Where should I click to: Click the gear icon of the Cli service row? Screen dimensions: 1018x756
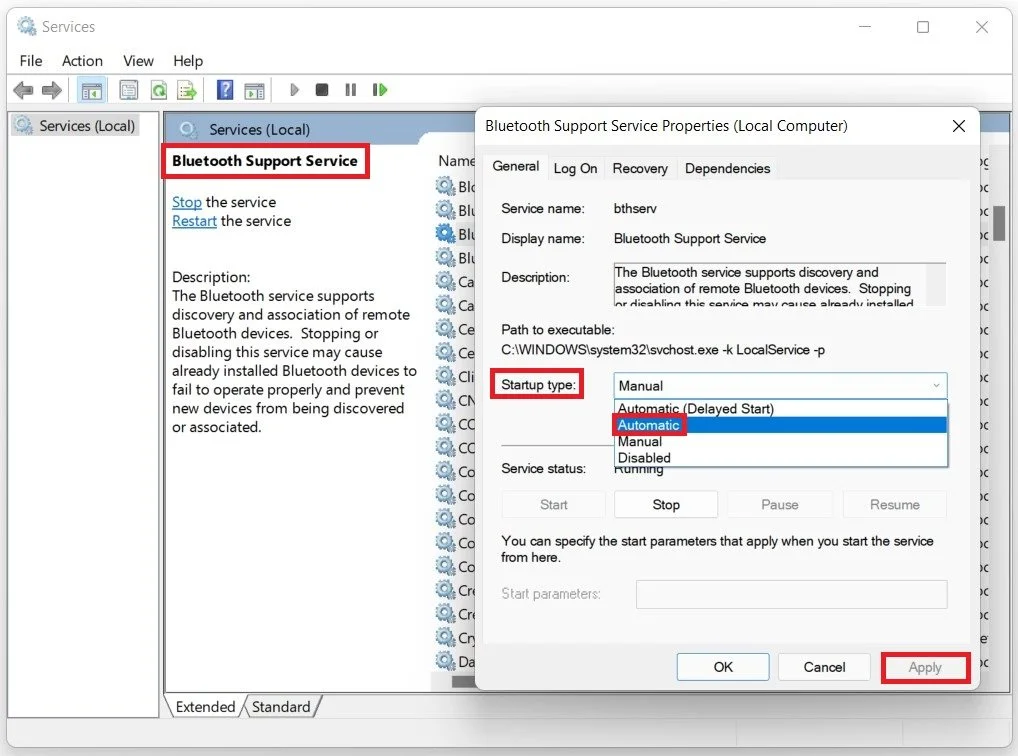click(x=445, y=376)
